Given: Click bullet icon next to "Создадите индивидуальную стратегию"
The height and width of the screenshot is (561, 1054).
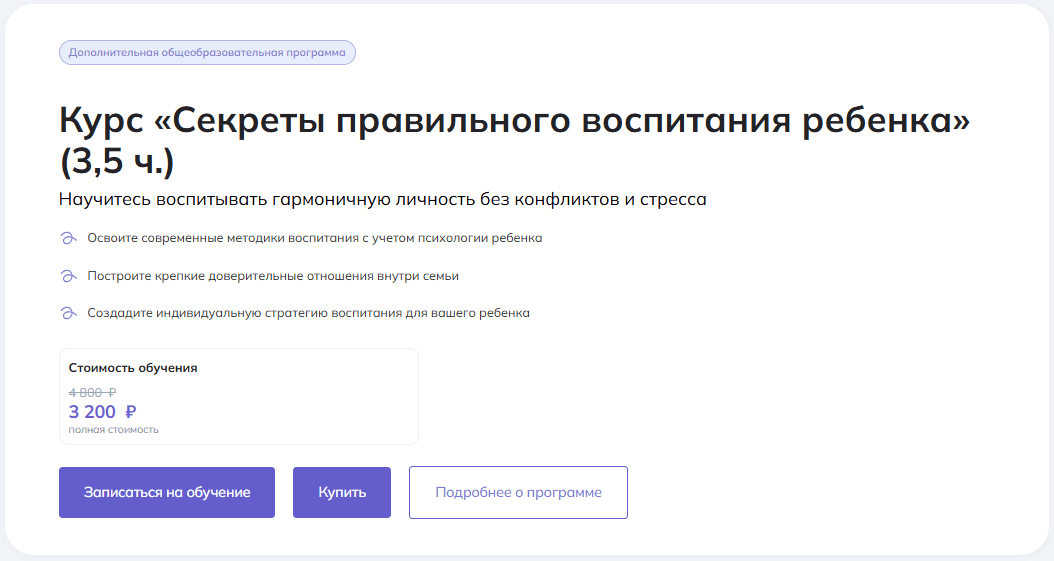Looking at the screenshot, I should click(68, 313).
